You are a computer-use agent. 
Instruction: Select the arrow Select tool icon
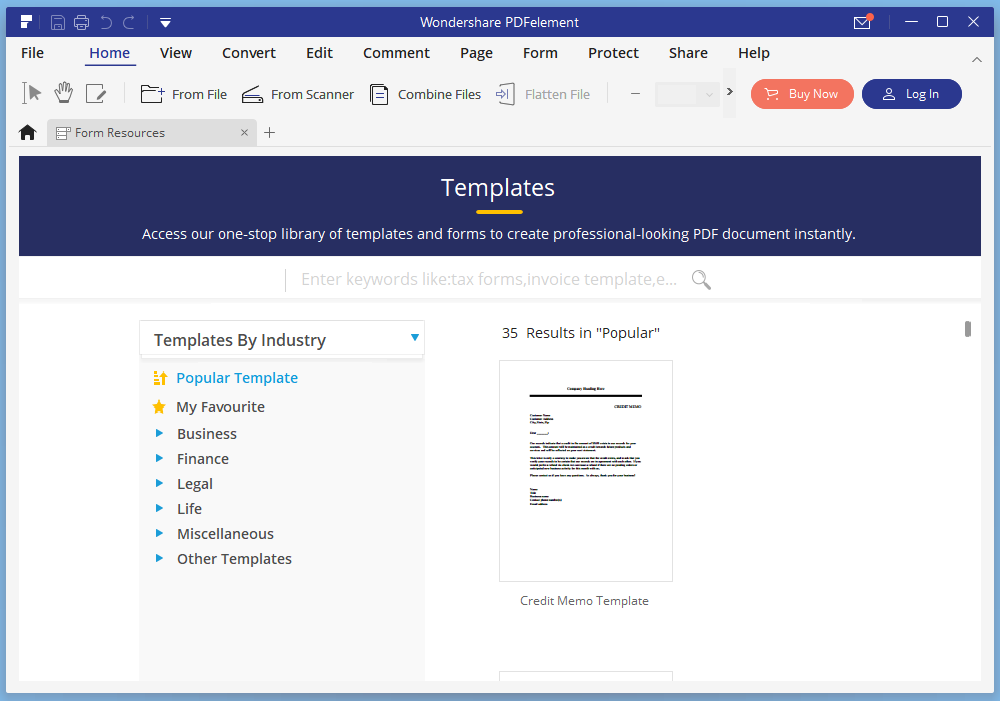33,94
